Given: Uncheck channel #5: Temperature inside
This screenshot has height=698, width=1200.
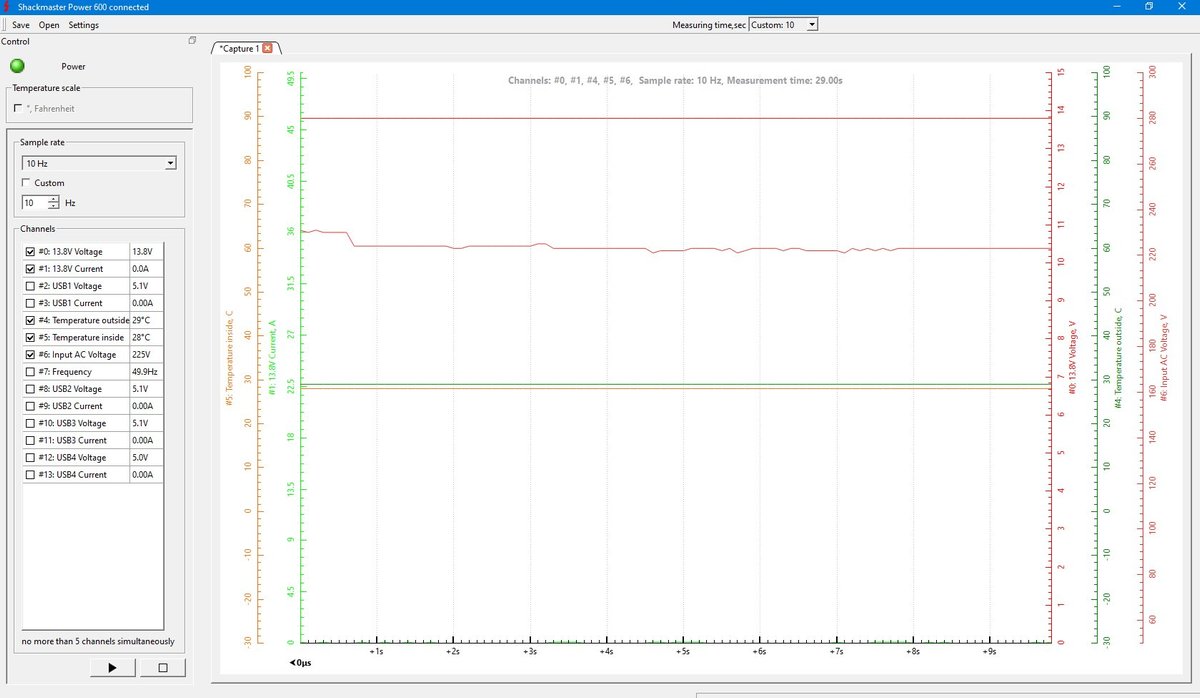Looking at the screenshot, I should click(29, 337).
